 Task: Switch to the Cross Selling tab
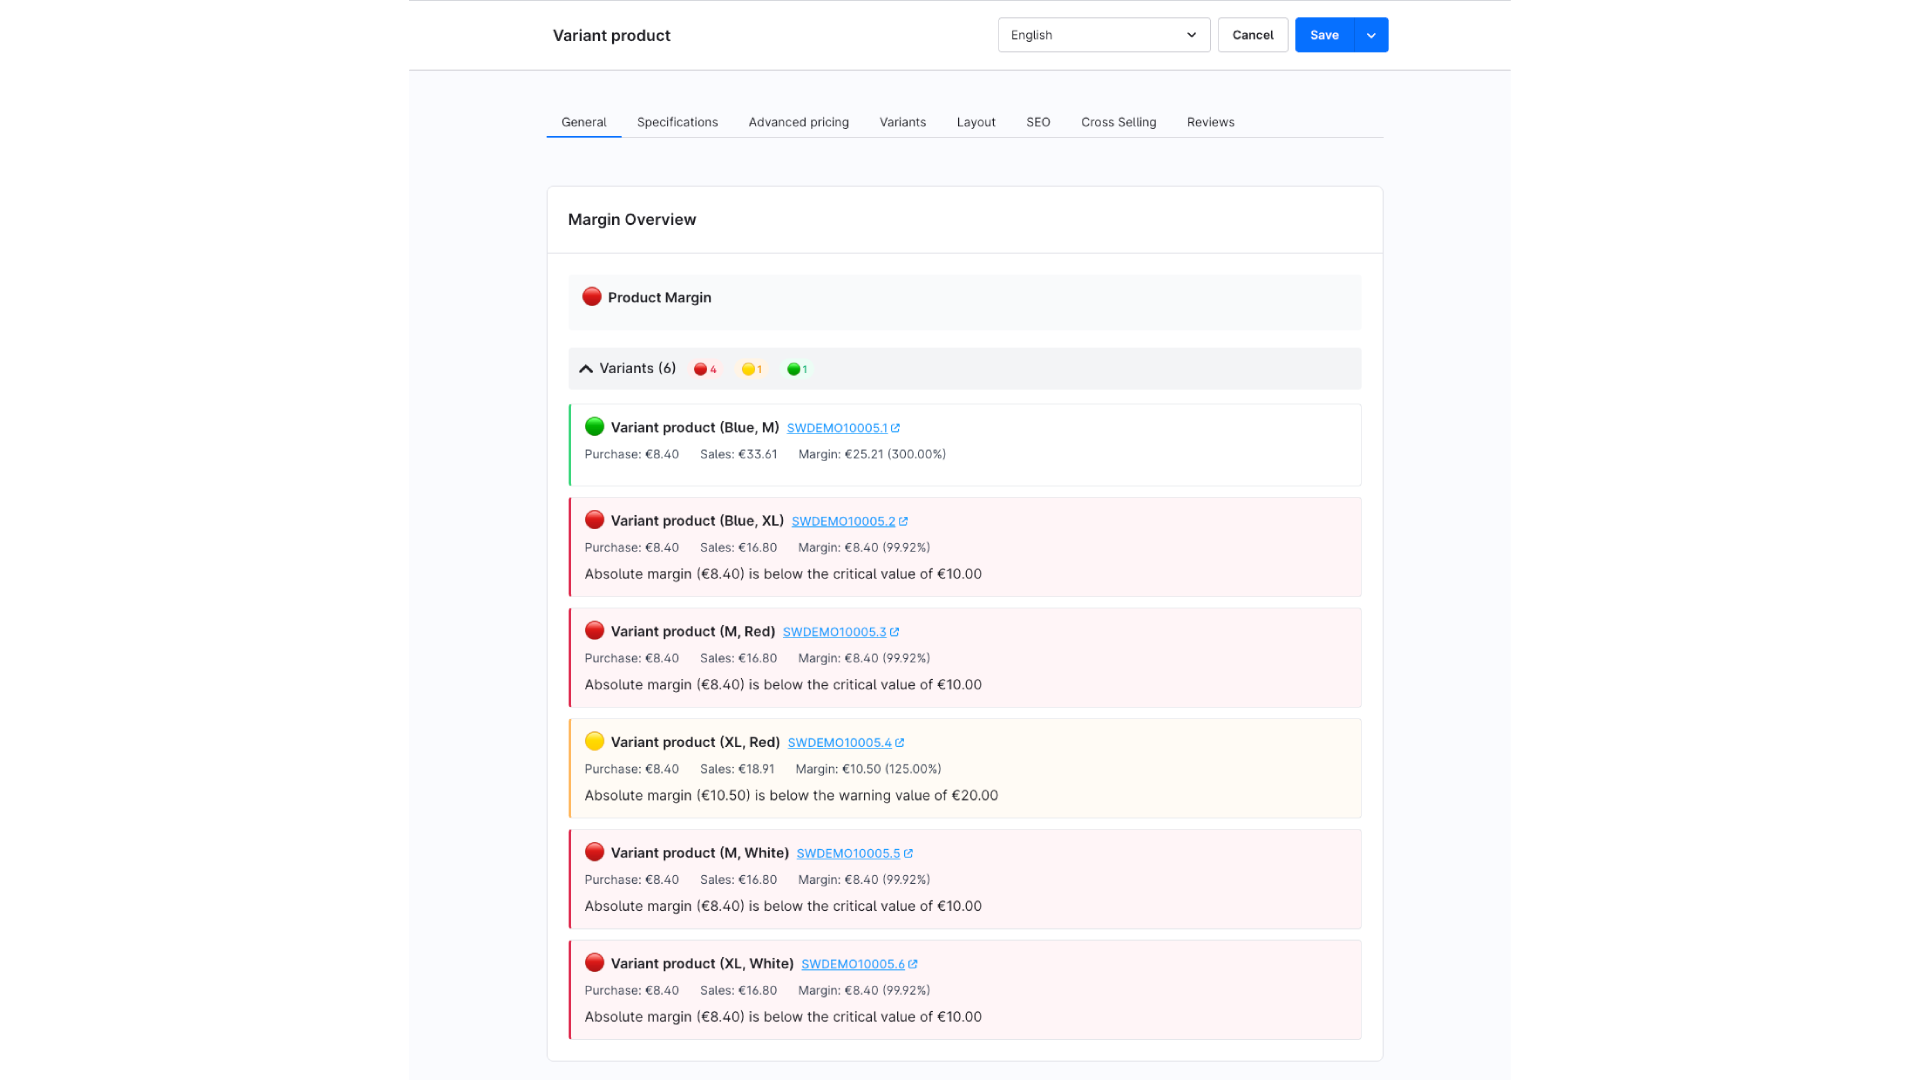[1118, 122]
